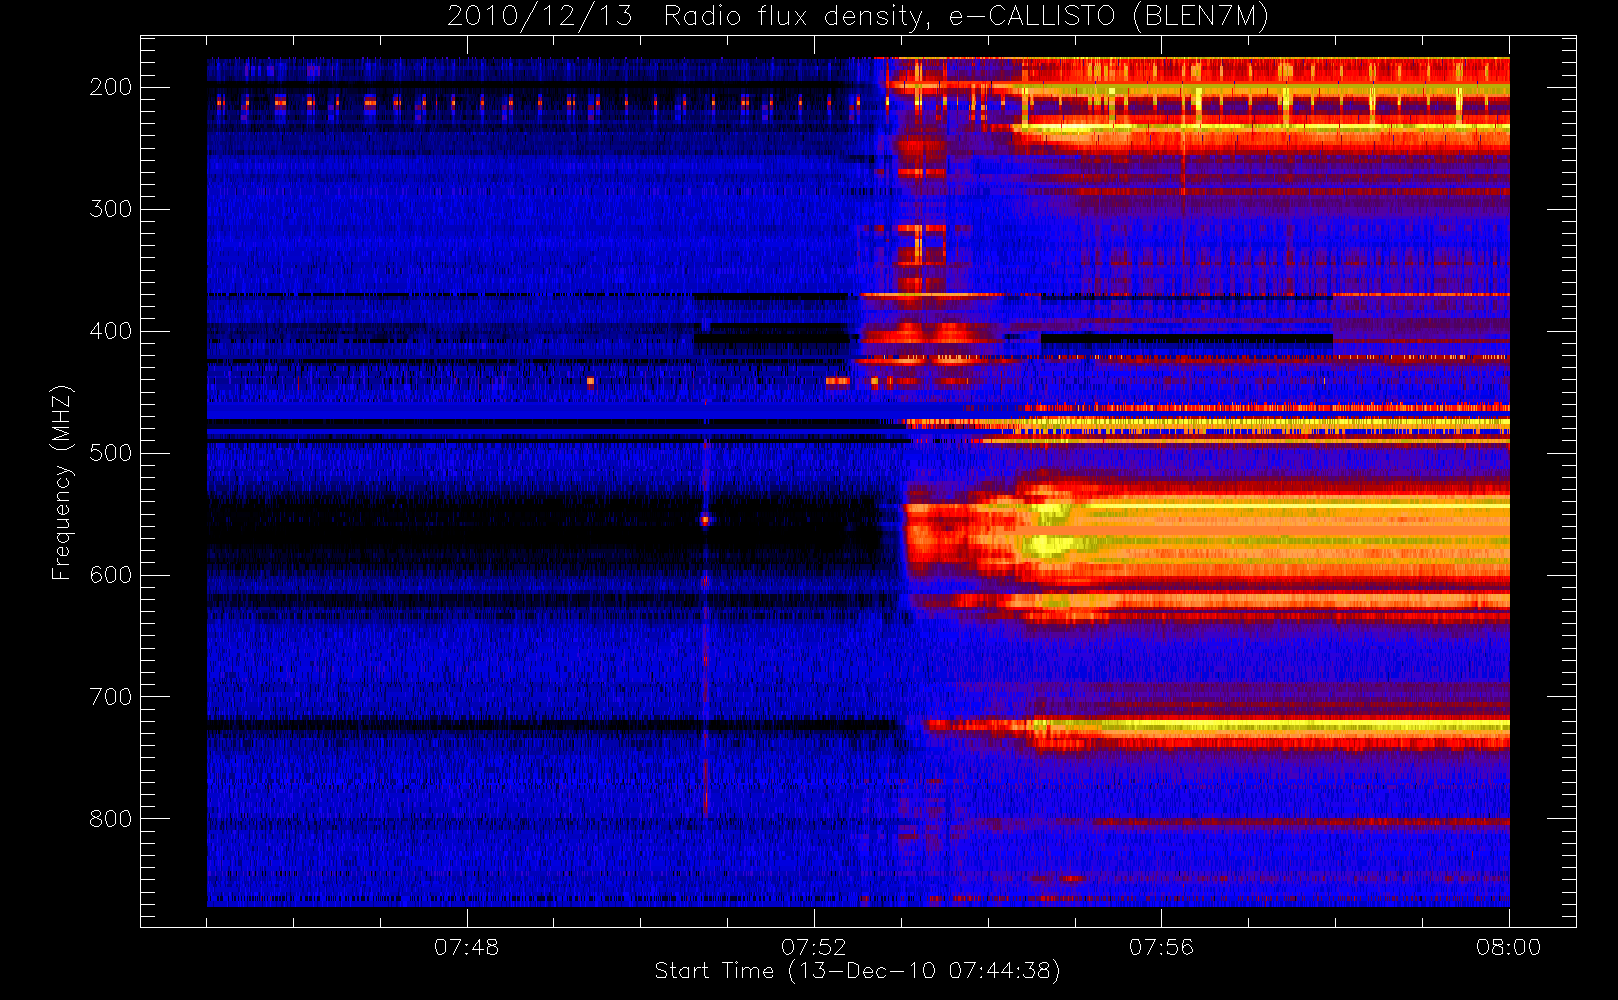This screenshot has width=1618, height=1000.
Task: Click the "Frequency (MHz)" y-axis label
Action: [62, 482]
